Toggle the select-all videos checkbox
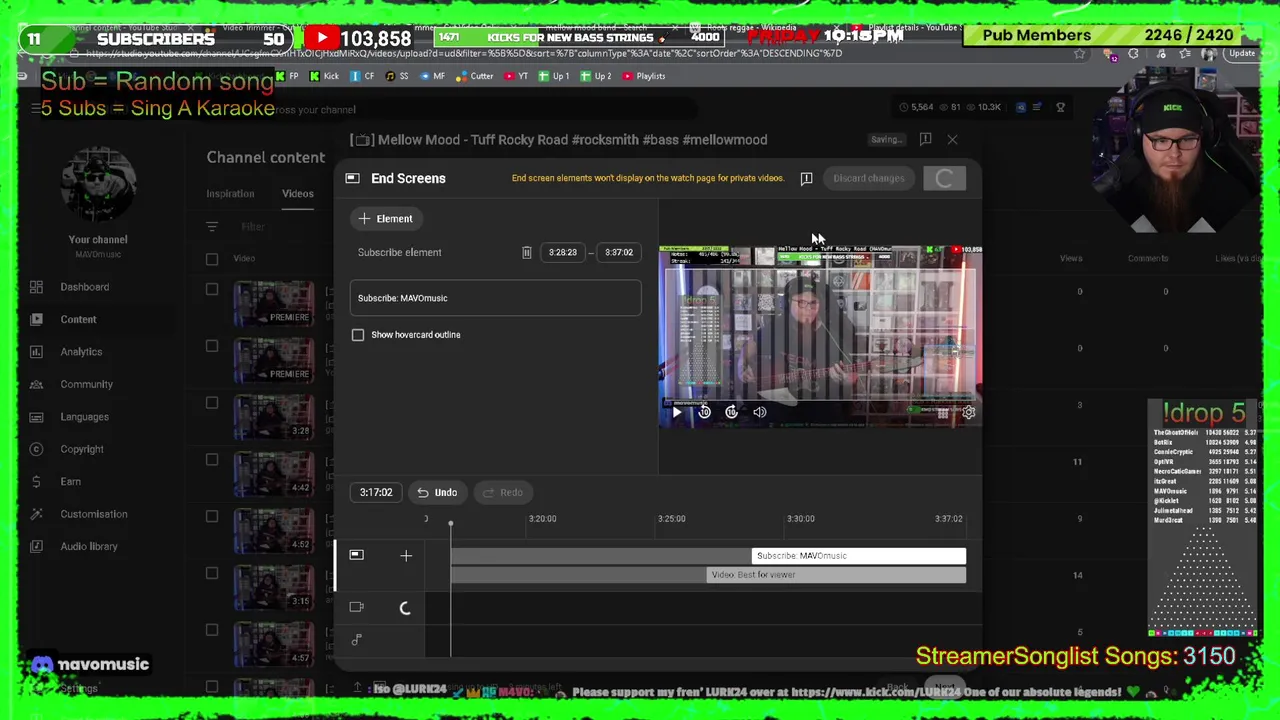Viewport: 1280px width, 720px height. 212,259
